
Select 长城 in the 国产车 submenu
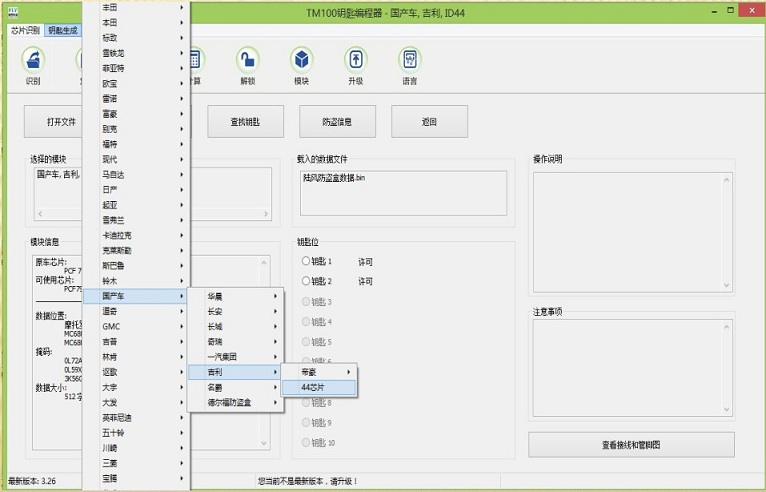point(235,326)
